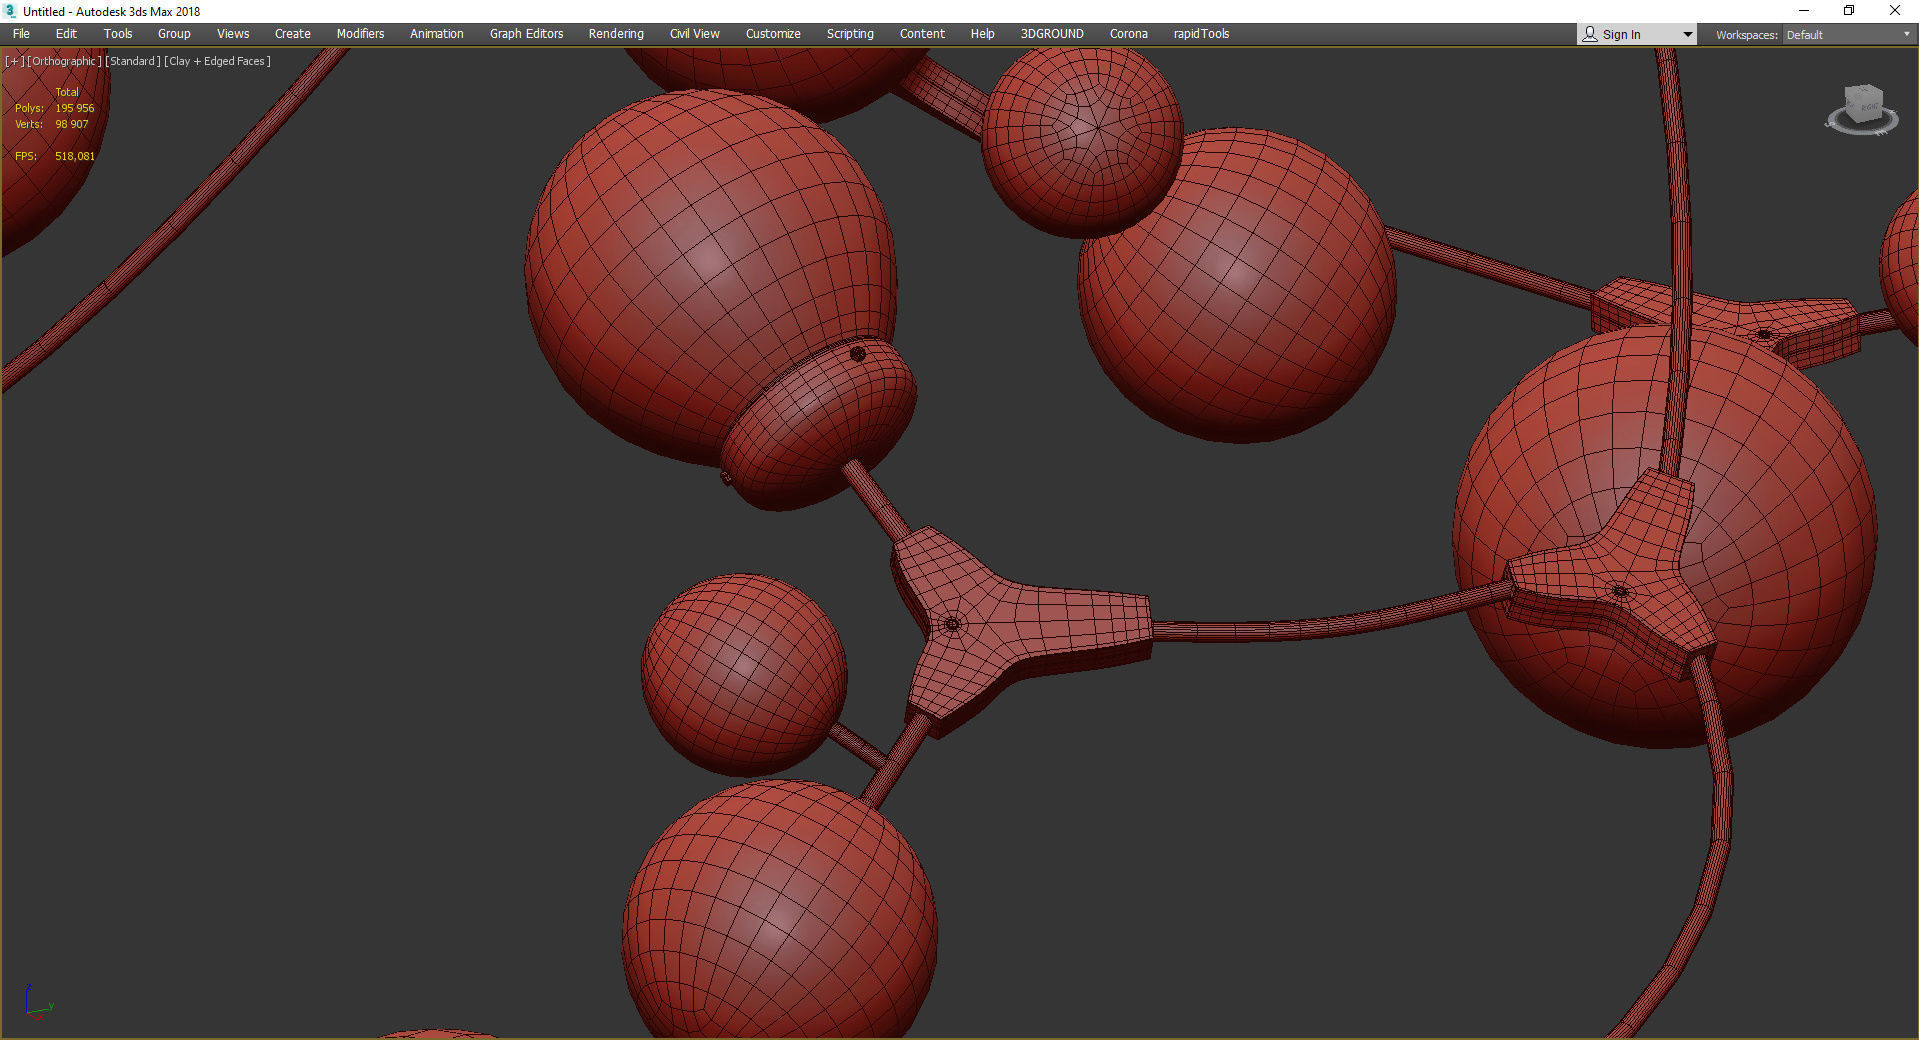Screen dimensions: 1919x1040
Task: Open the Modifiers menu
Action: tap(360, 34)
